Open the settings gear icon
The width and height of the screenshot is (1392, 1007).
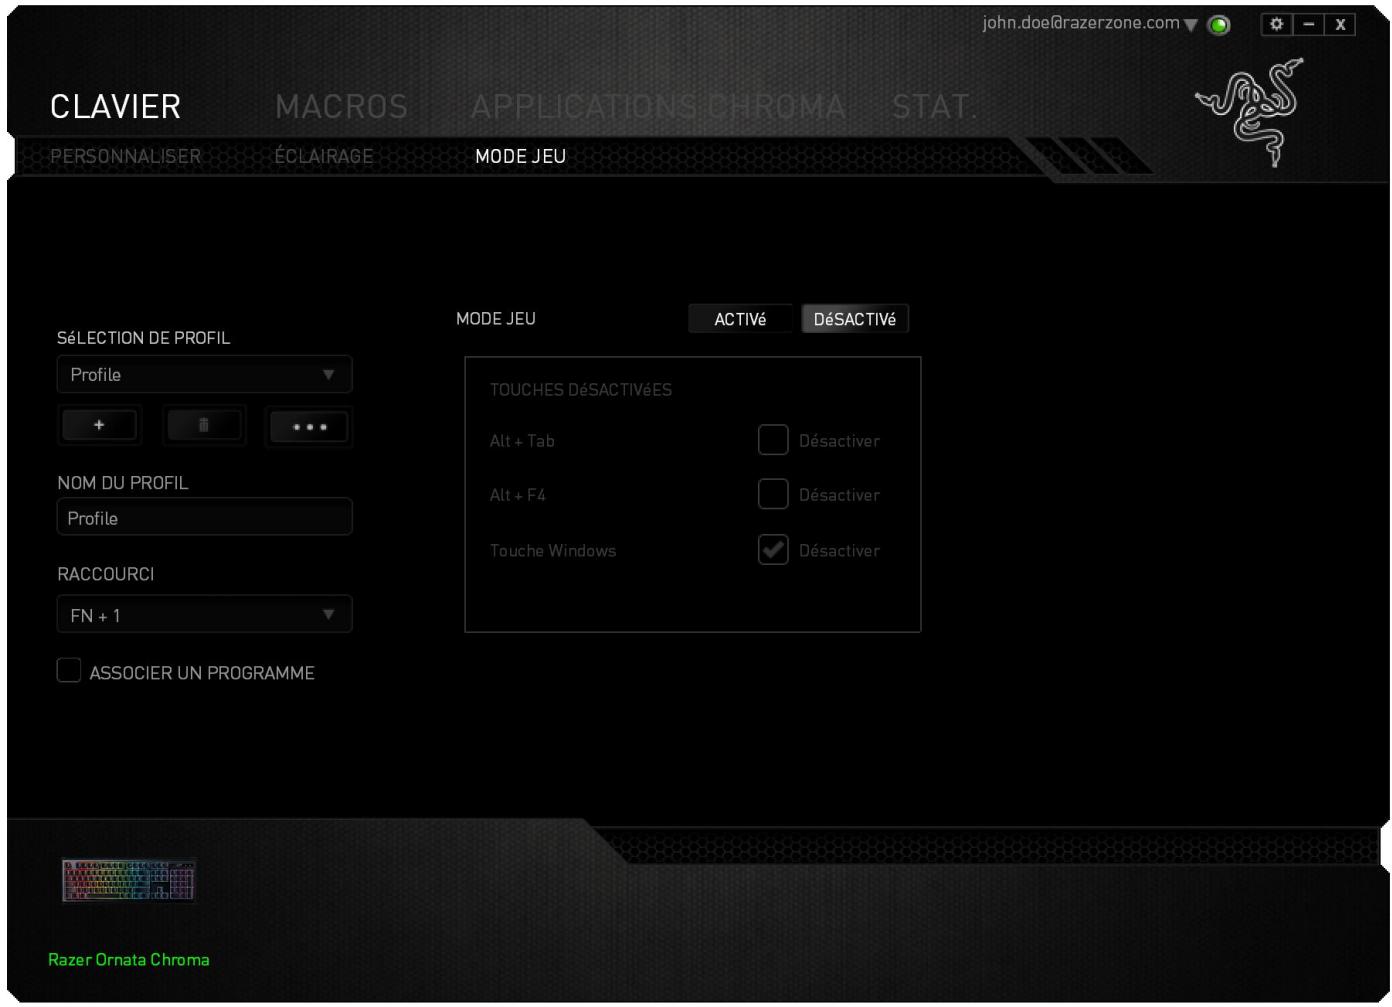[1276, 24]
